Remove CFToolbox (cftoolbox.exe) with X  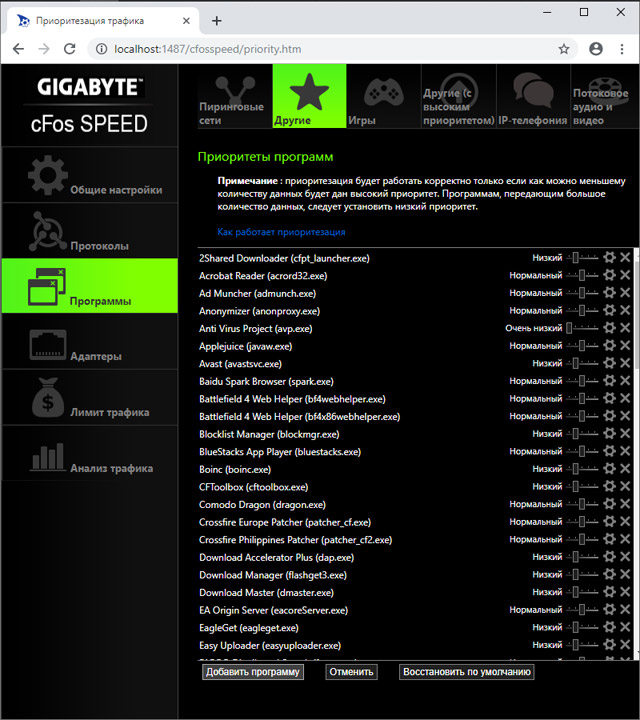625,486
